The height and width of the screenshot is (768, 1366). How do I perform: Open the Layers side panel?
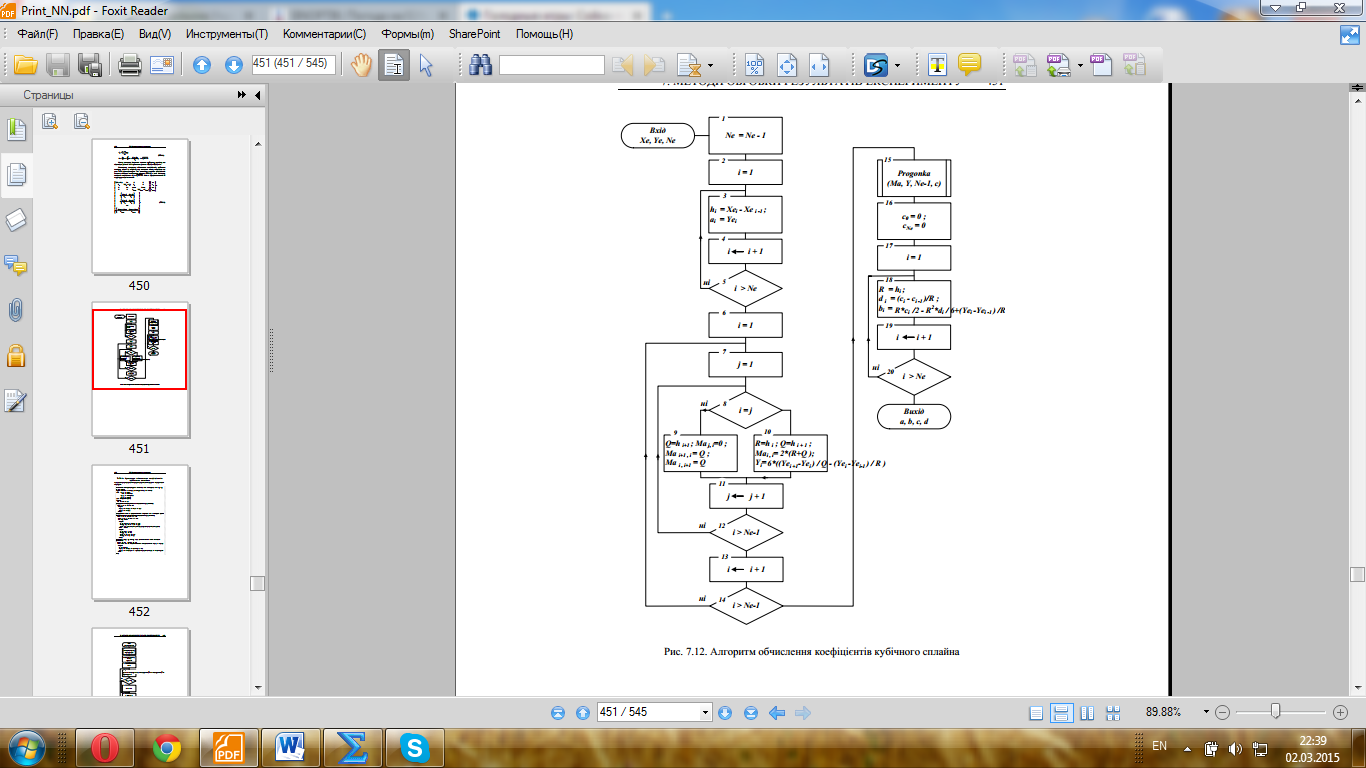(x=16, y=220)
